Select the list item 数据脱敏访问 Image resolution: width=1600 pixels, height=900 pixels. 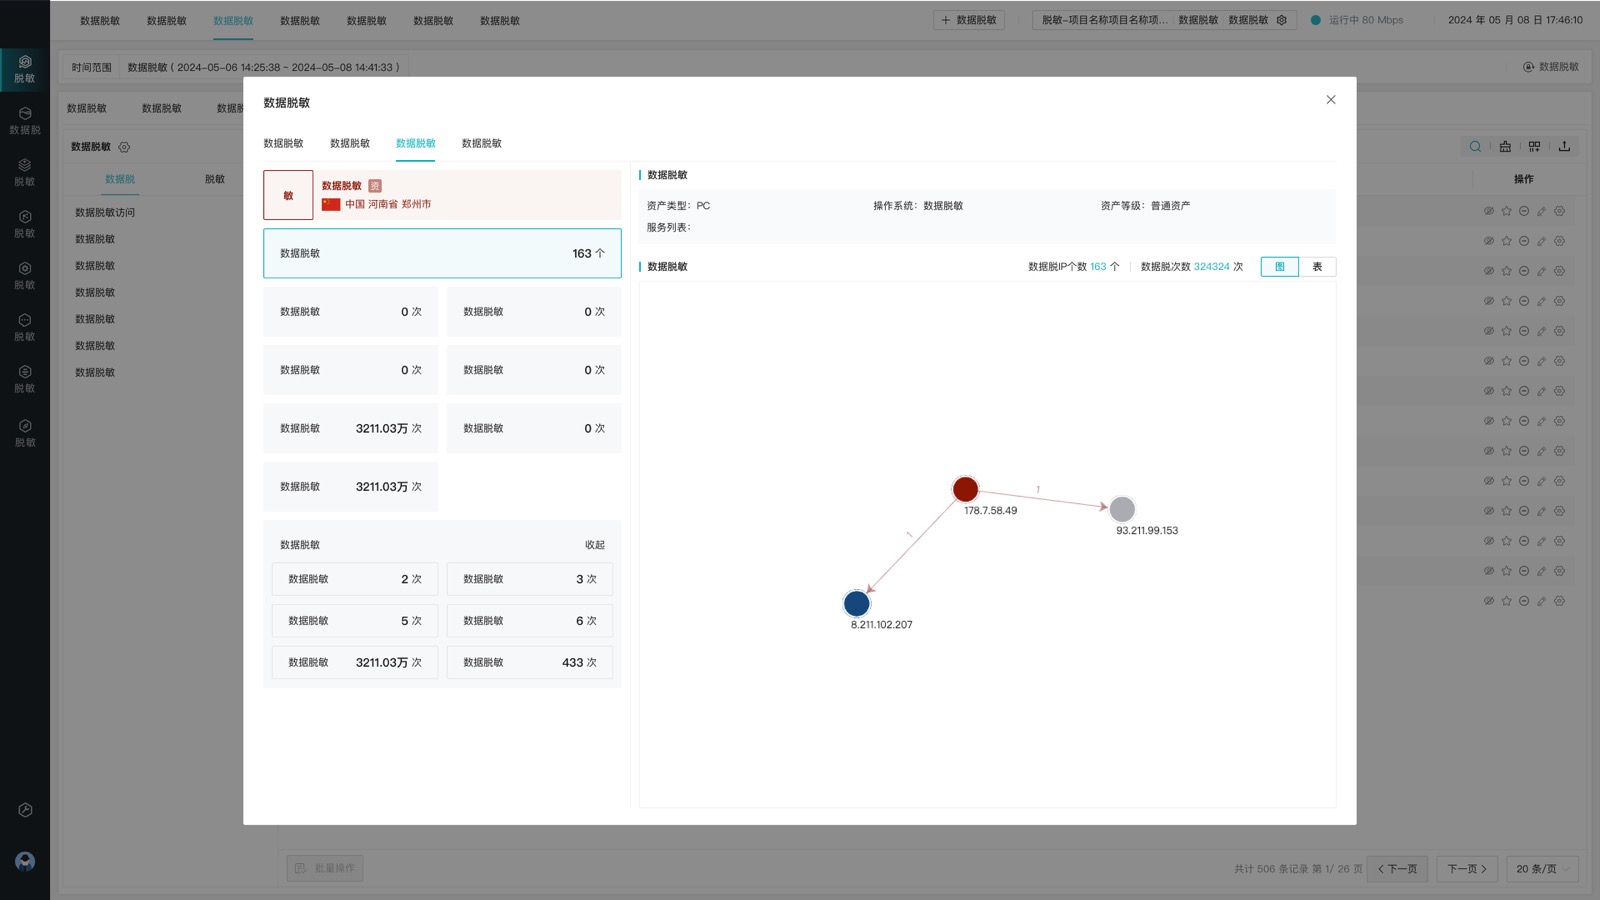click(x=105, y=212)
